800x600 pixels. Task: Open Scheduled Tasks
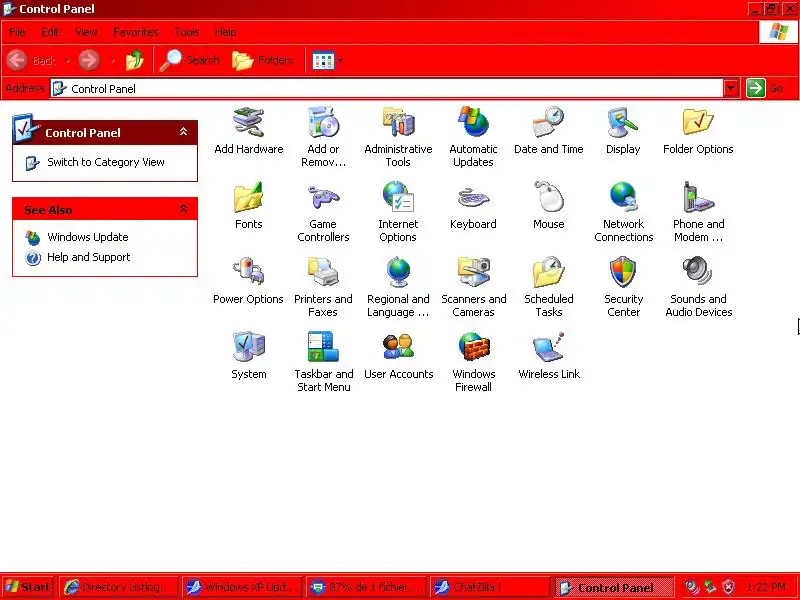[x=548, y=287]
